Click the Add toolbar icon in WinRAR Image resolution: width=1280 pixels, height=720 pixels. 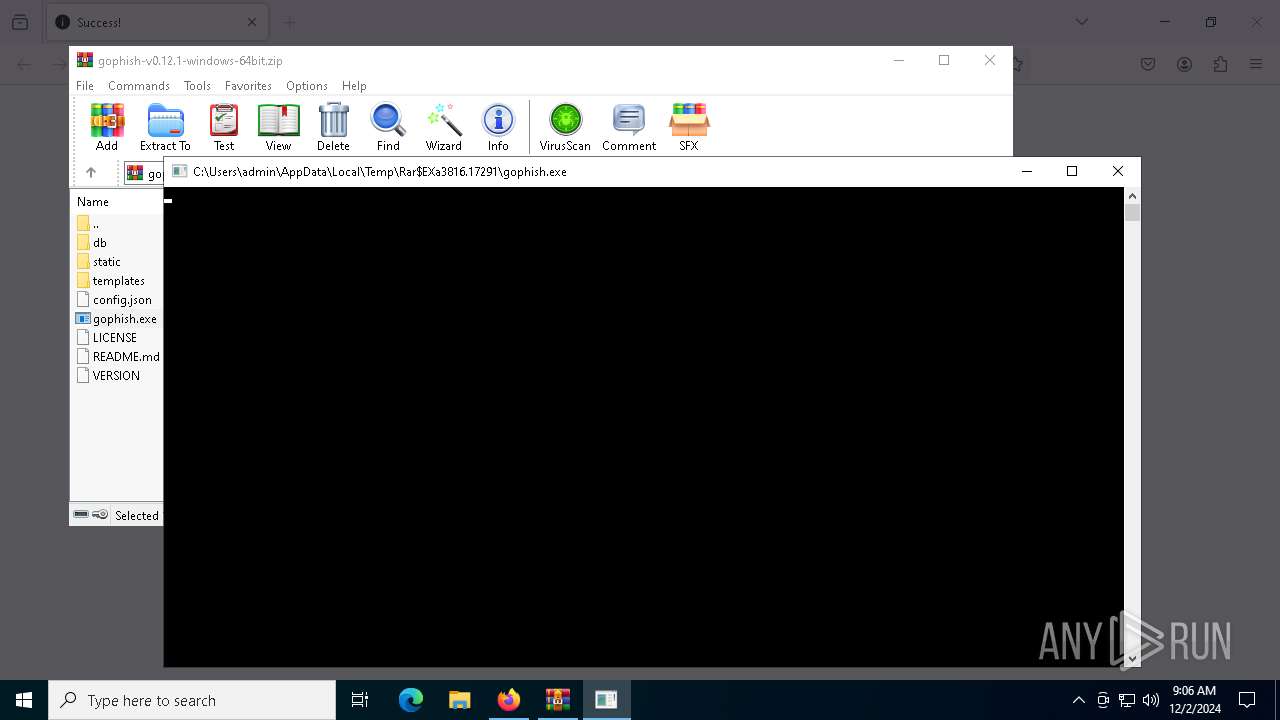(107, 127)
